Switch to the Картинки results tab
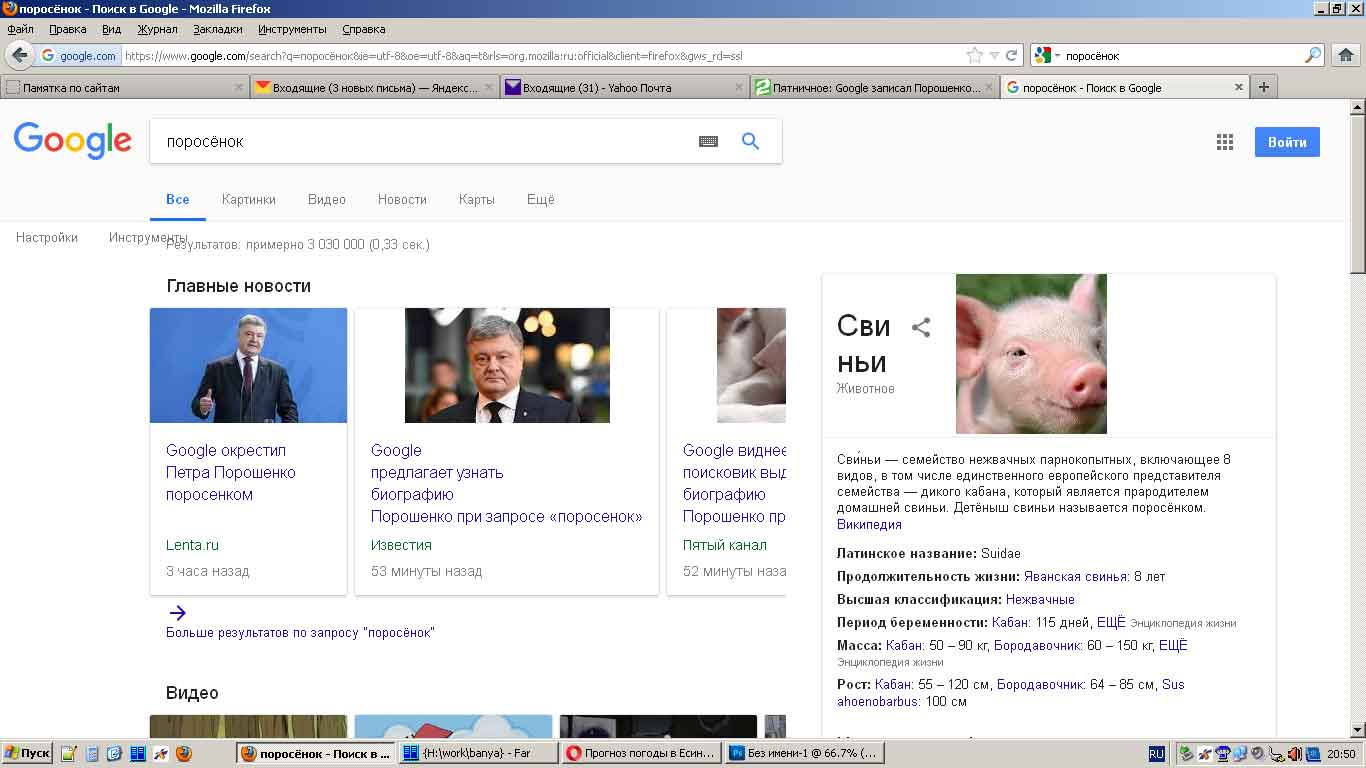Viewport: 1366px width, 768px height. [248, 199]
